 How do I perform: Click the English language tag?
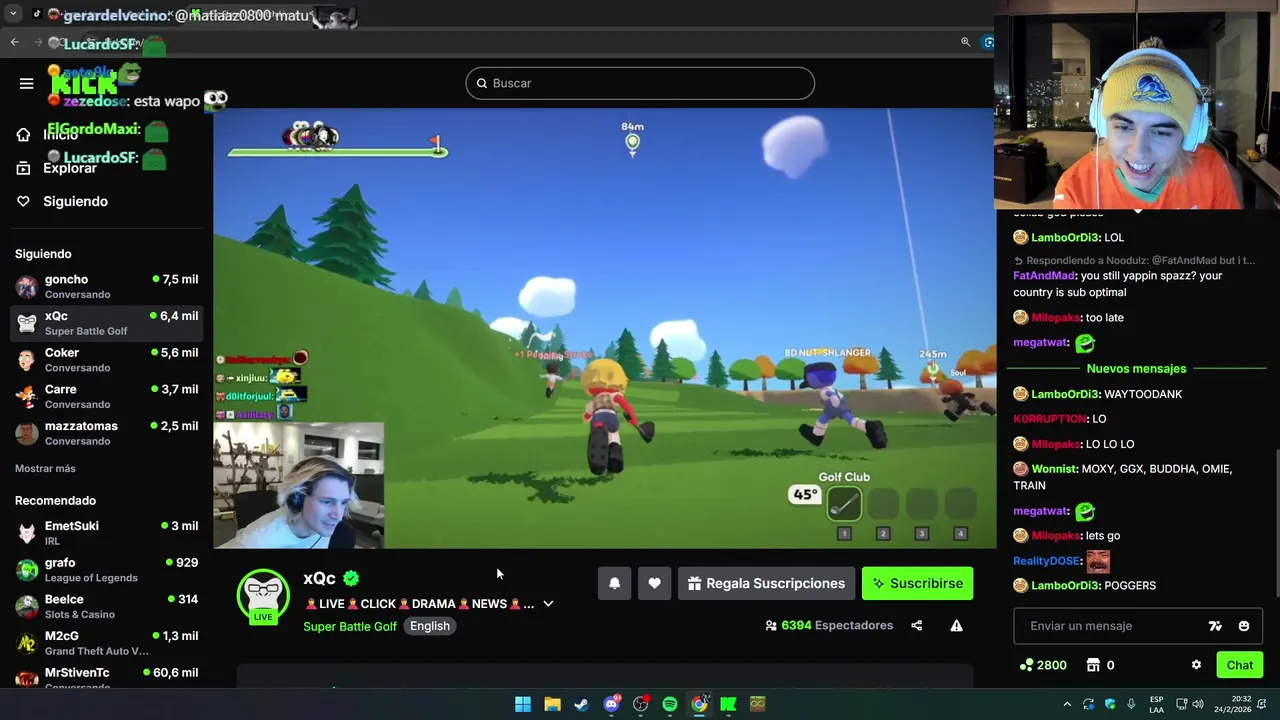(x=430, y=626)
